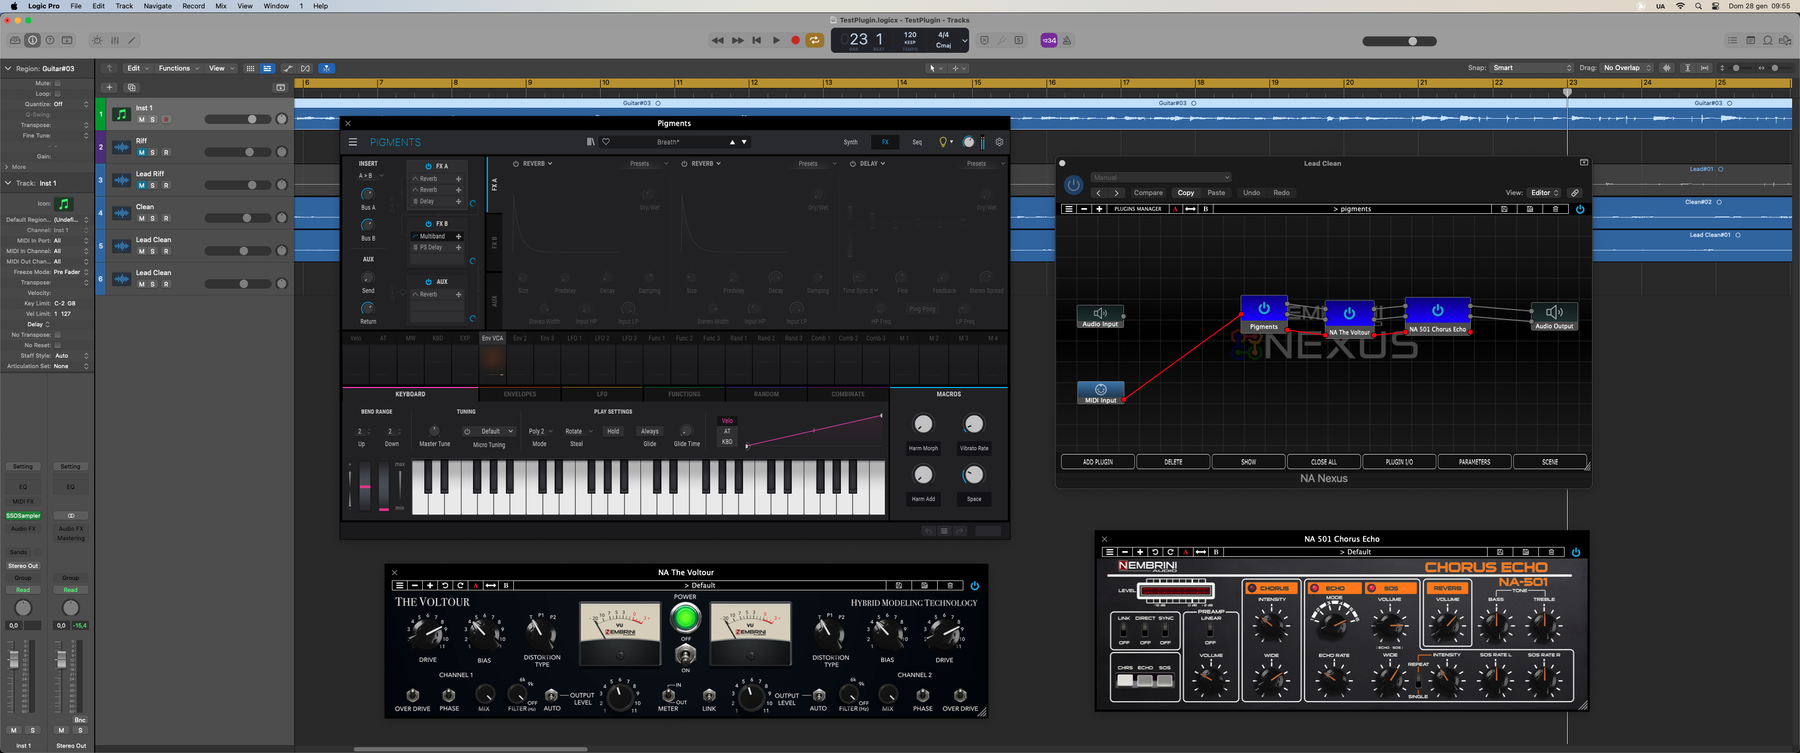Click PARAMETERS in NA Nexus

1474,462
